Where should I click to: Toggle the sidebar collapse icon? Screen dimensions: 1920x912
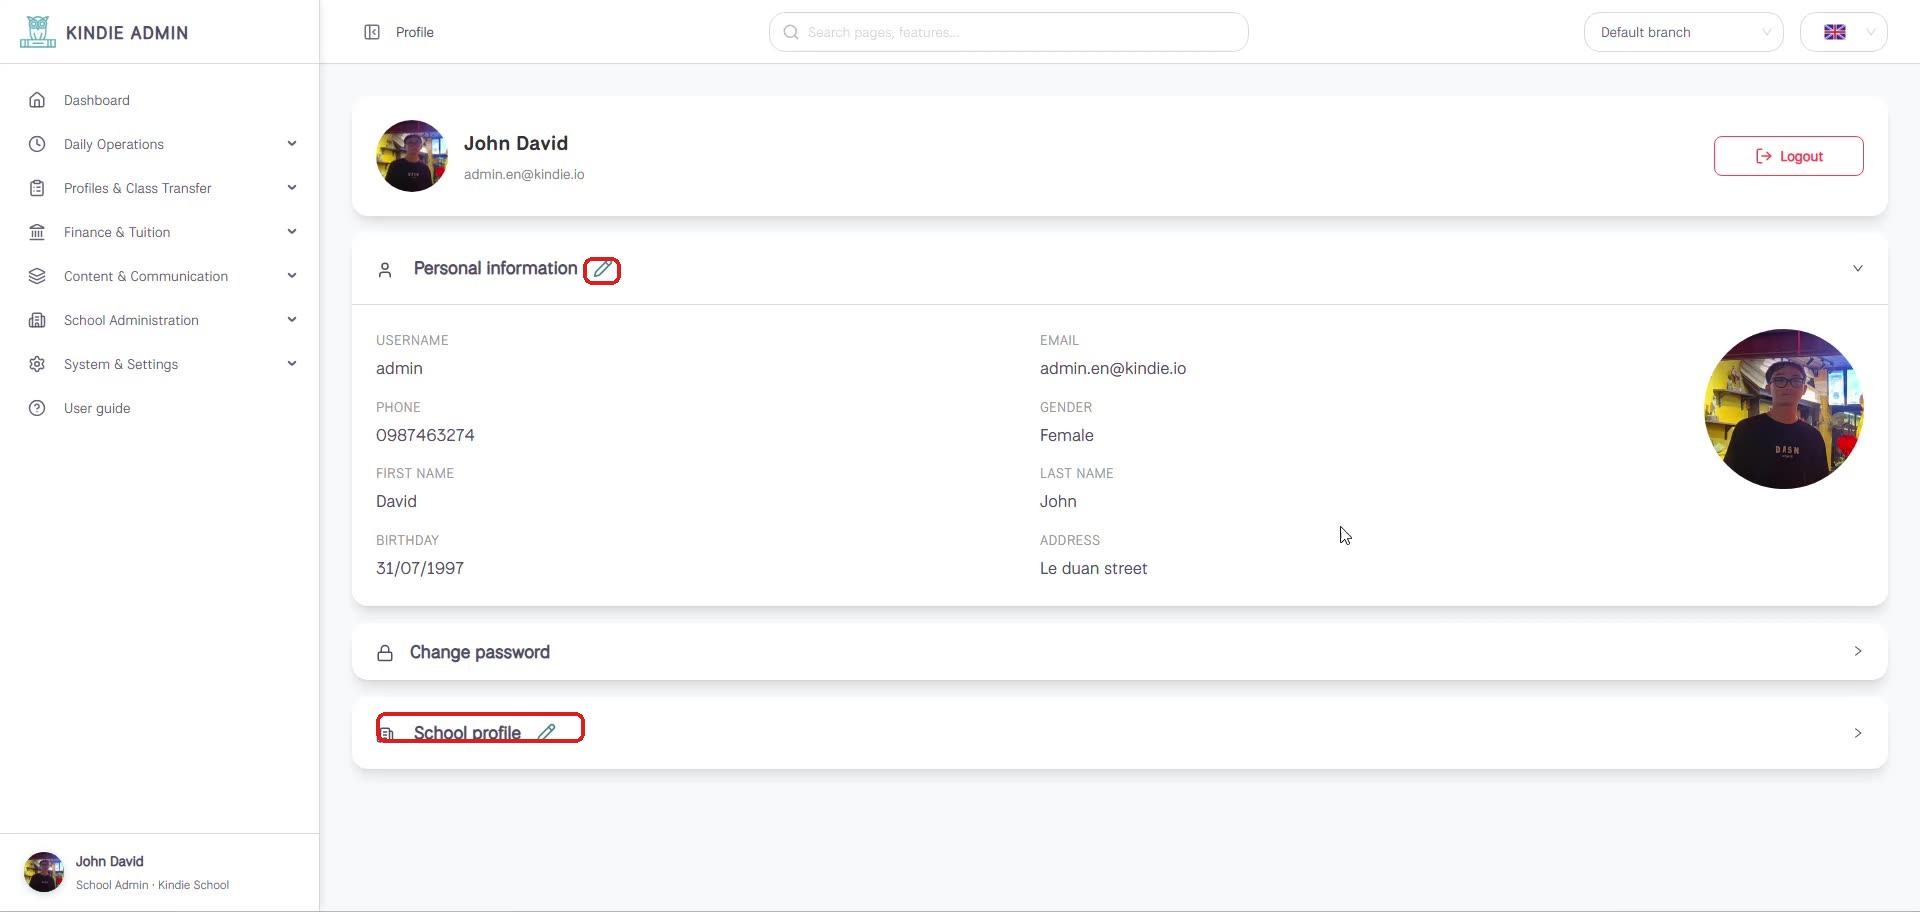click(372, 32)
